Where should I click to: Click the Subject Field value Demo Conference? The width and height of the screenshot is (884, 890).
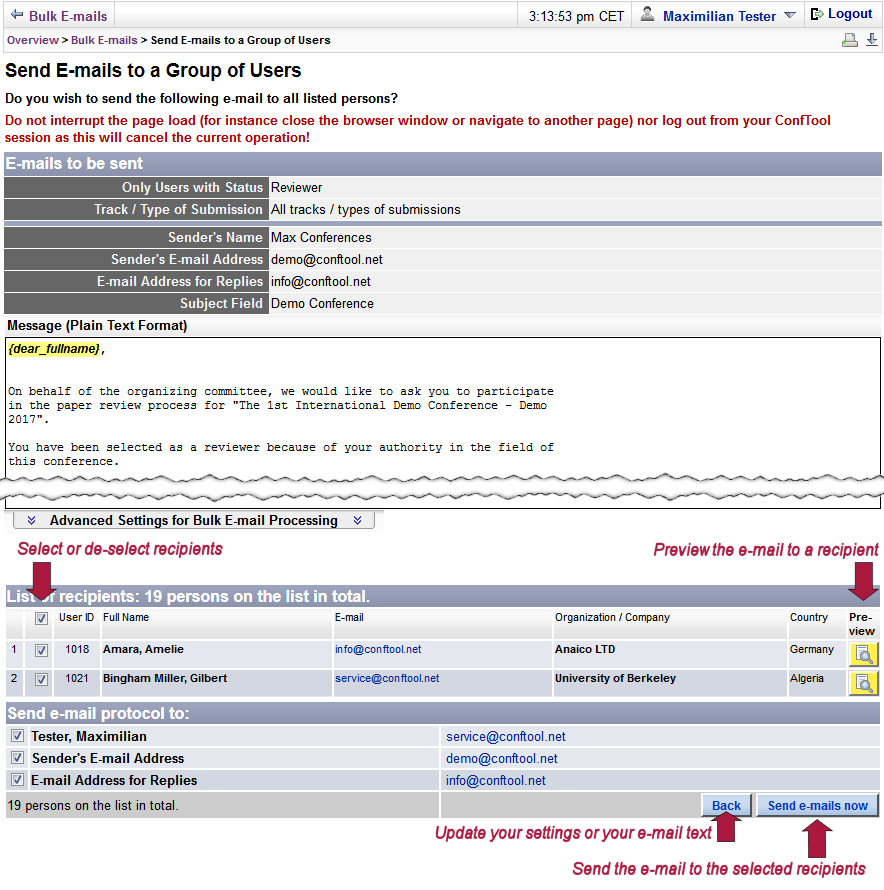(322, 304)
